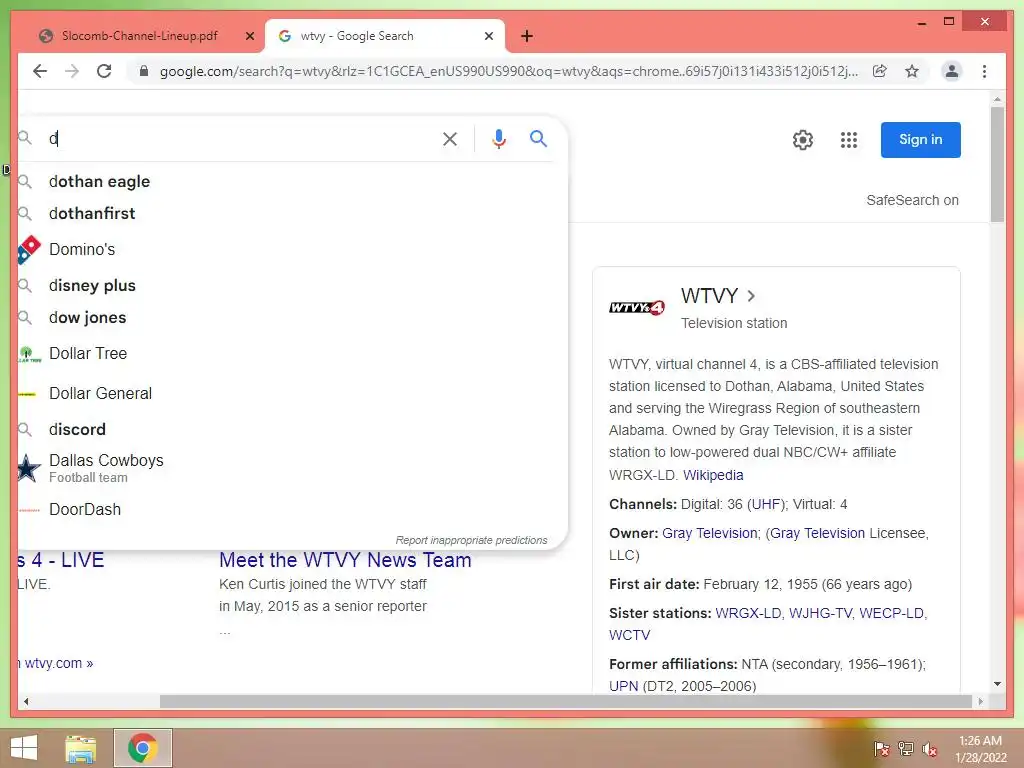Click the muted volume tray icon

click(x=929, y=749)
